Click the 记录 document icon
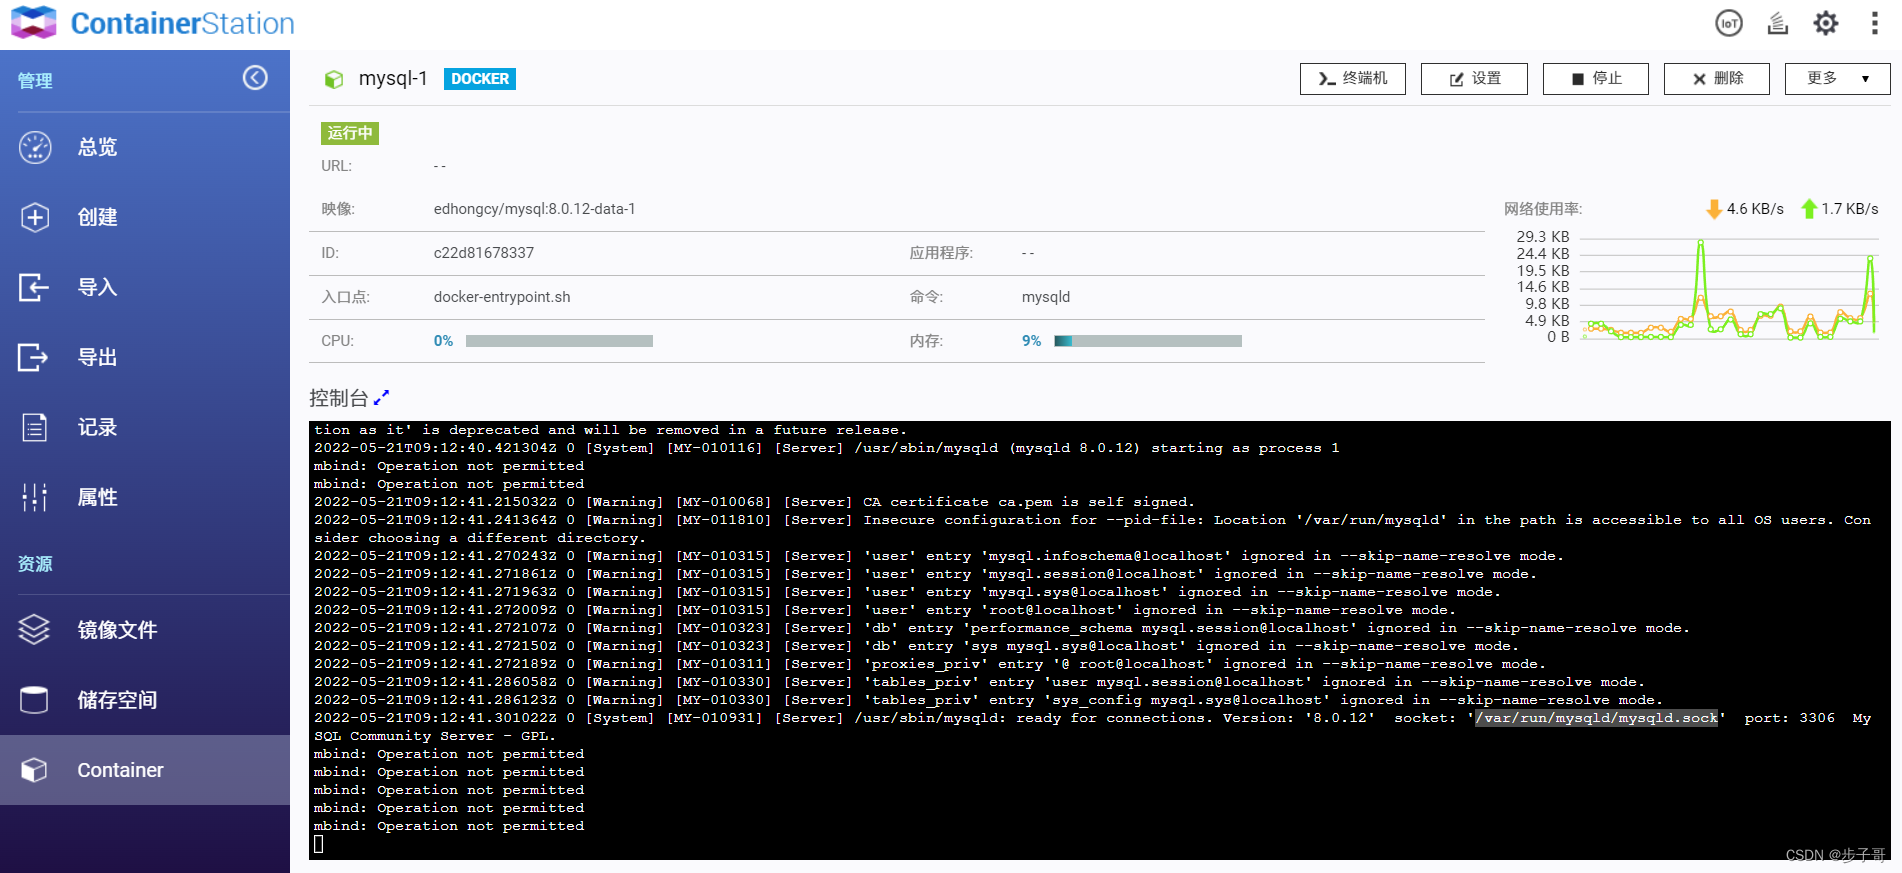 (x=35, y=427)
